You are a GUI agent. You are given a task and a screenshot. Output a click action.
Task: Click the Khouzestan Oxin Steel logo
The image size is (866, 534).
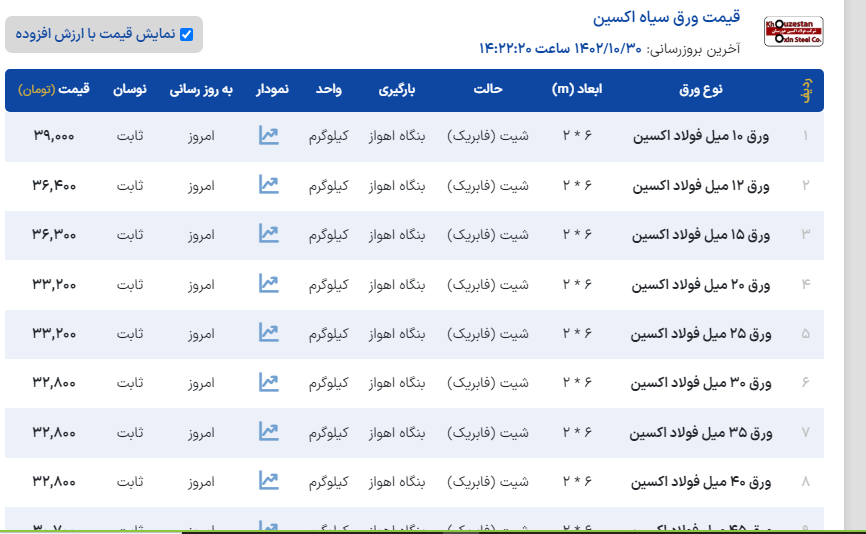click(793, 32)
